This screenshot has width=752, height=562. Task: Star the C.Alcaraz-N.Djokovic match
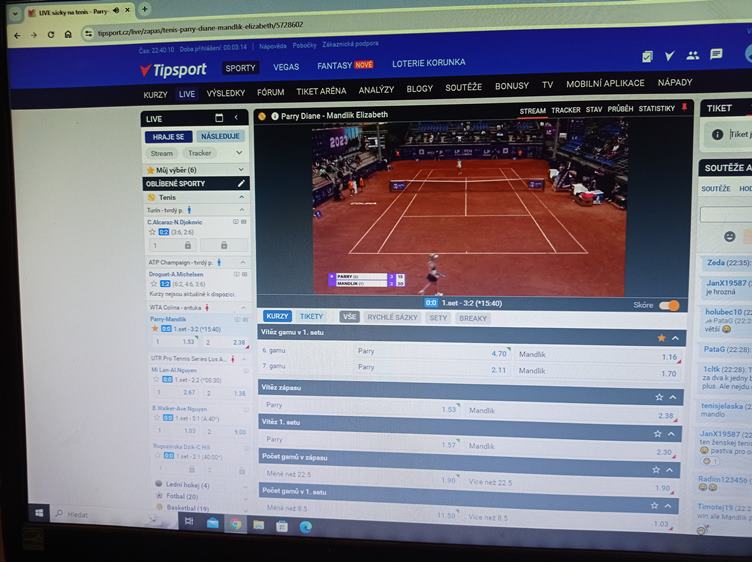click(152, 232)
